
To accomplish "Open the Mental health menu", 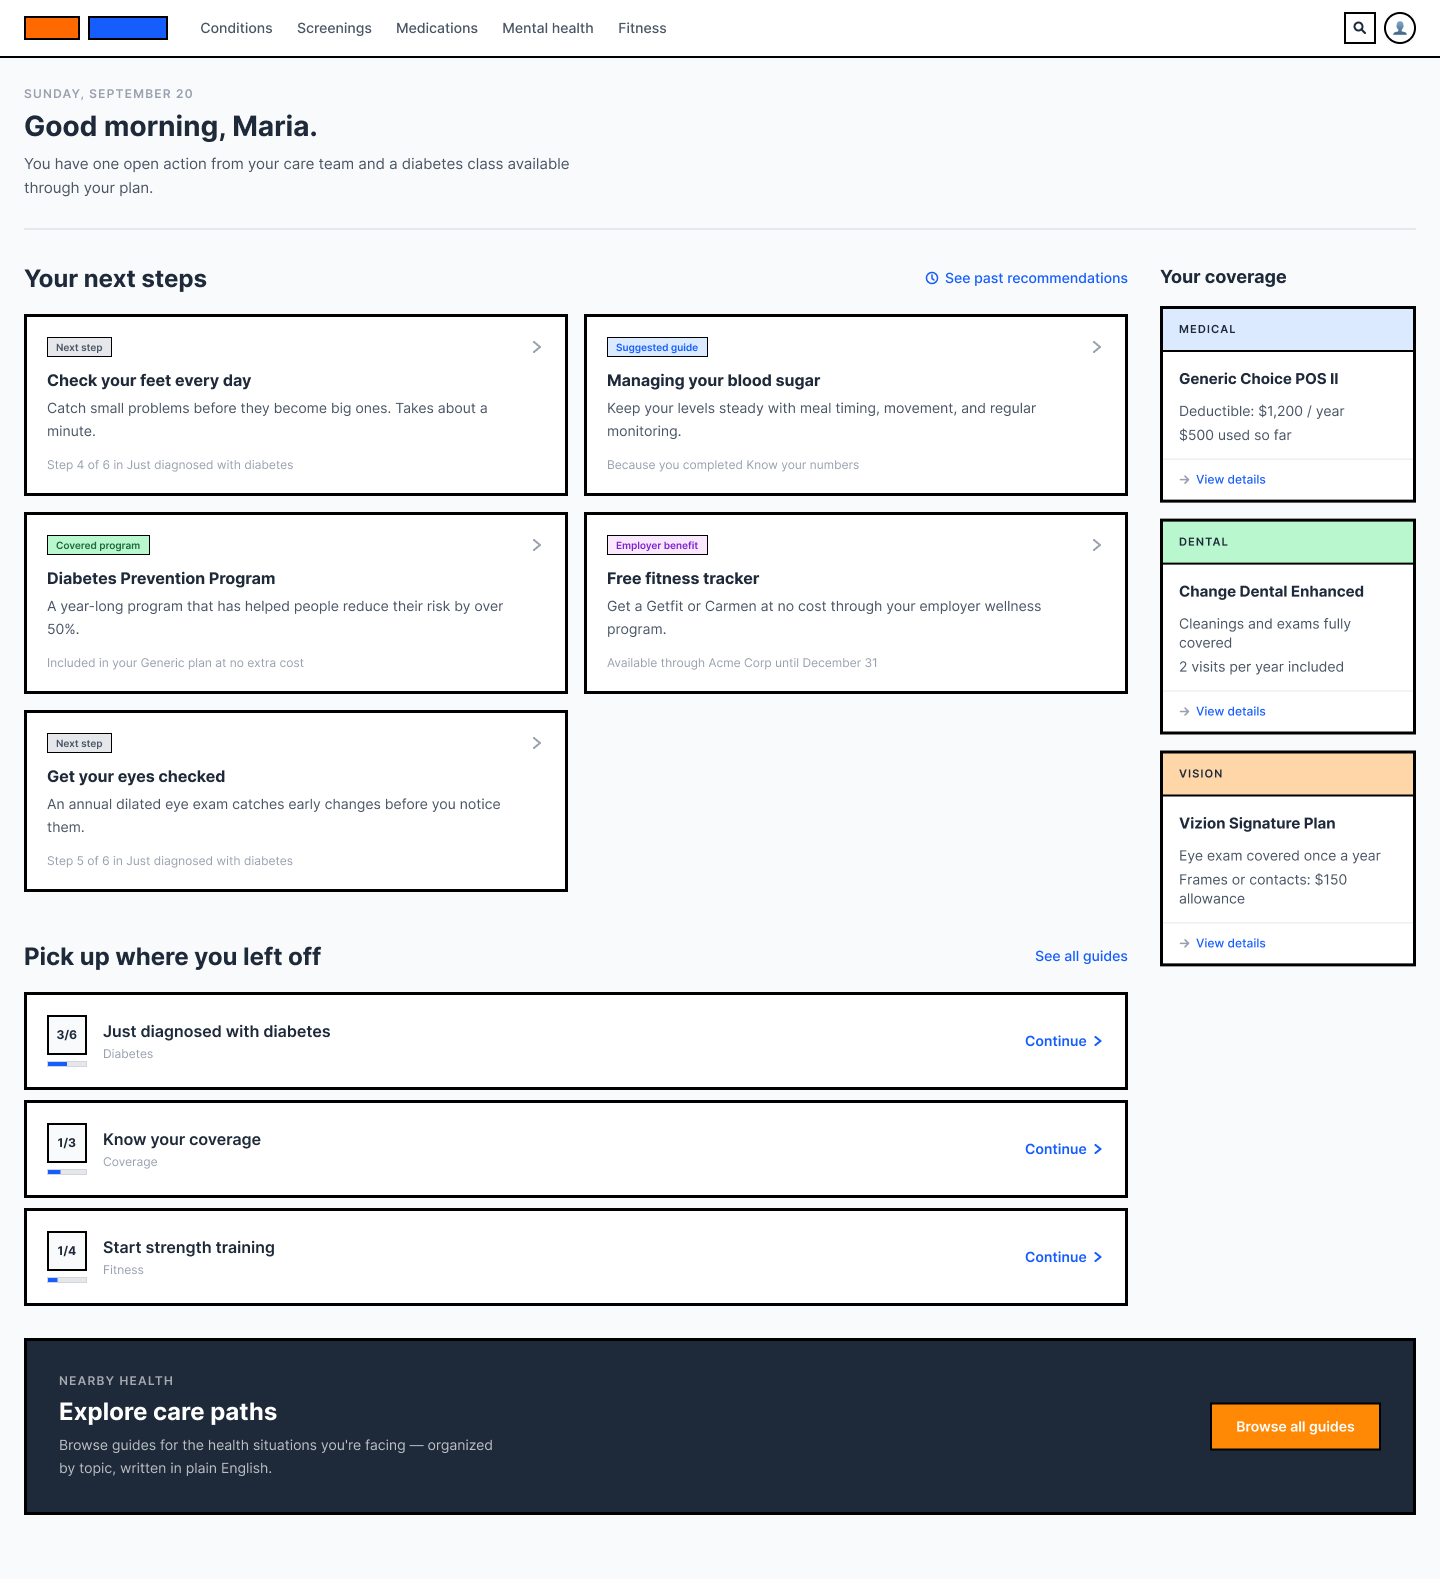I will [x=548, y=28].
